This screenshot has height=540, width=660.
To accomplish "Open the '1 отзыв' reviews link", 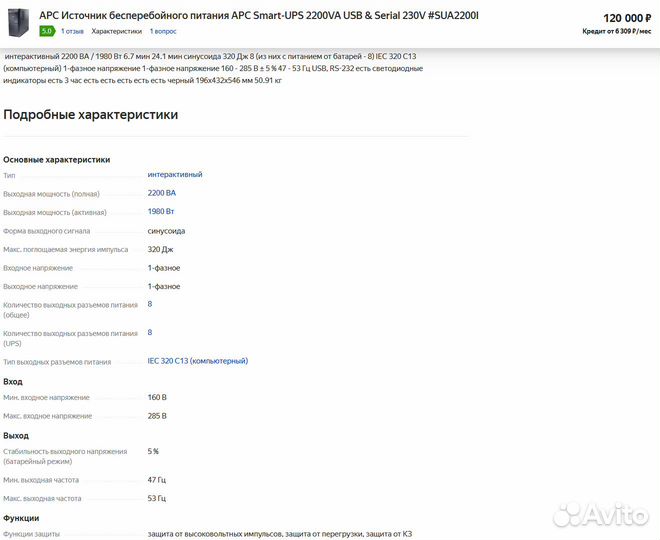I will click(72, 31).
